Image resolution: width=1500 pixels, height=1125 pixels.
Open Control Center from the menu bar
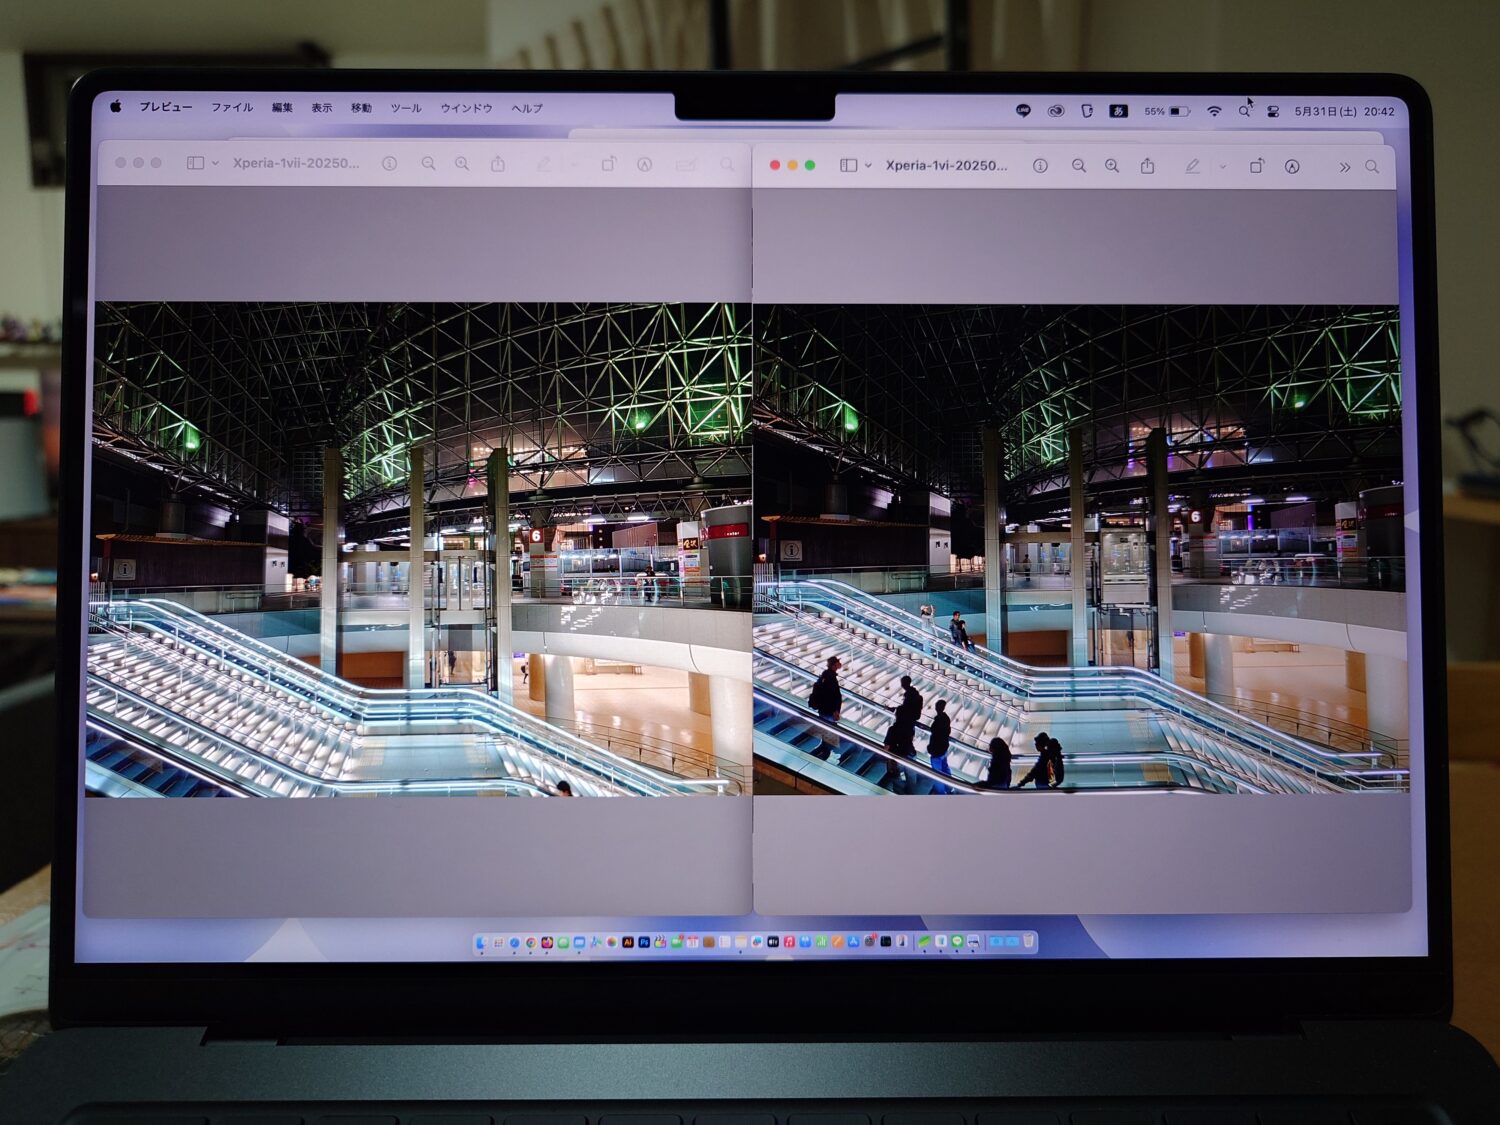pyautogui.click(x=1273, y=111)
